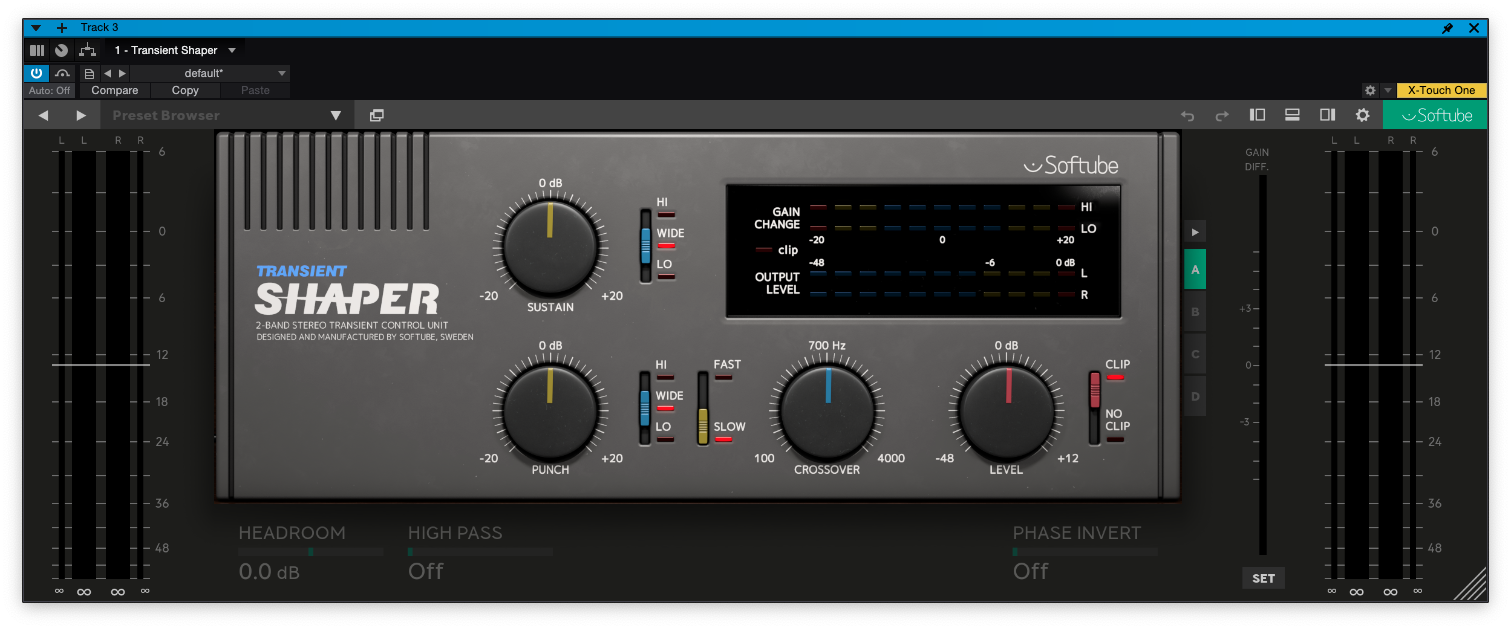Toggle the plugin power bypass button
Image resolution: width=1511 pixels, height=629 pixels.
click(37, 73)
